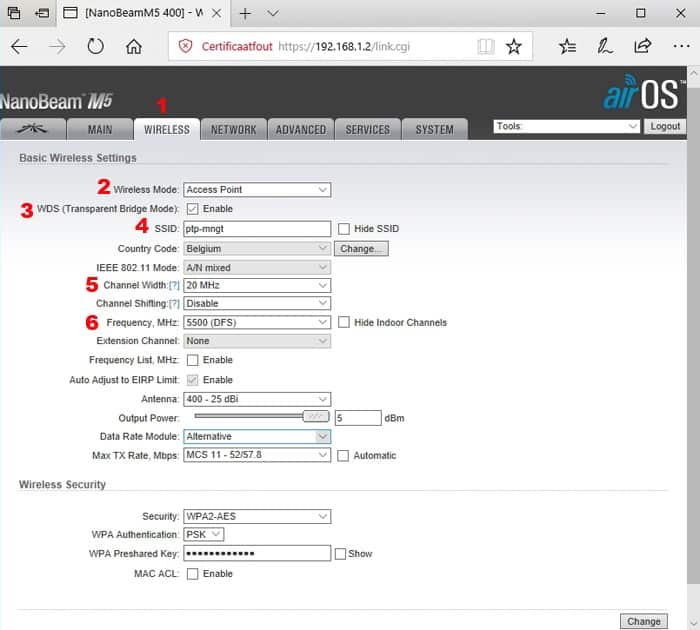Open the browser home page

(x=133, y=46)
